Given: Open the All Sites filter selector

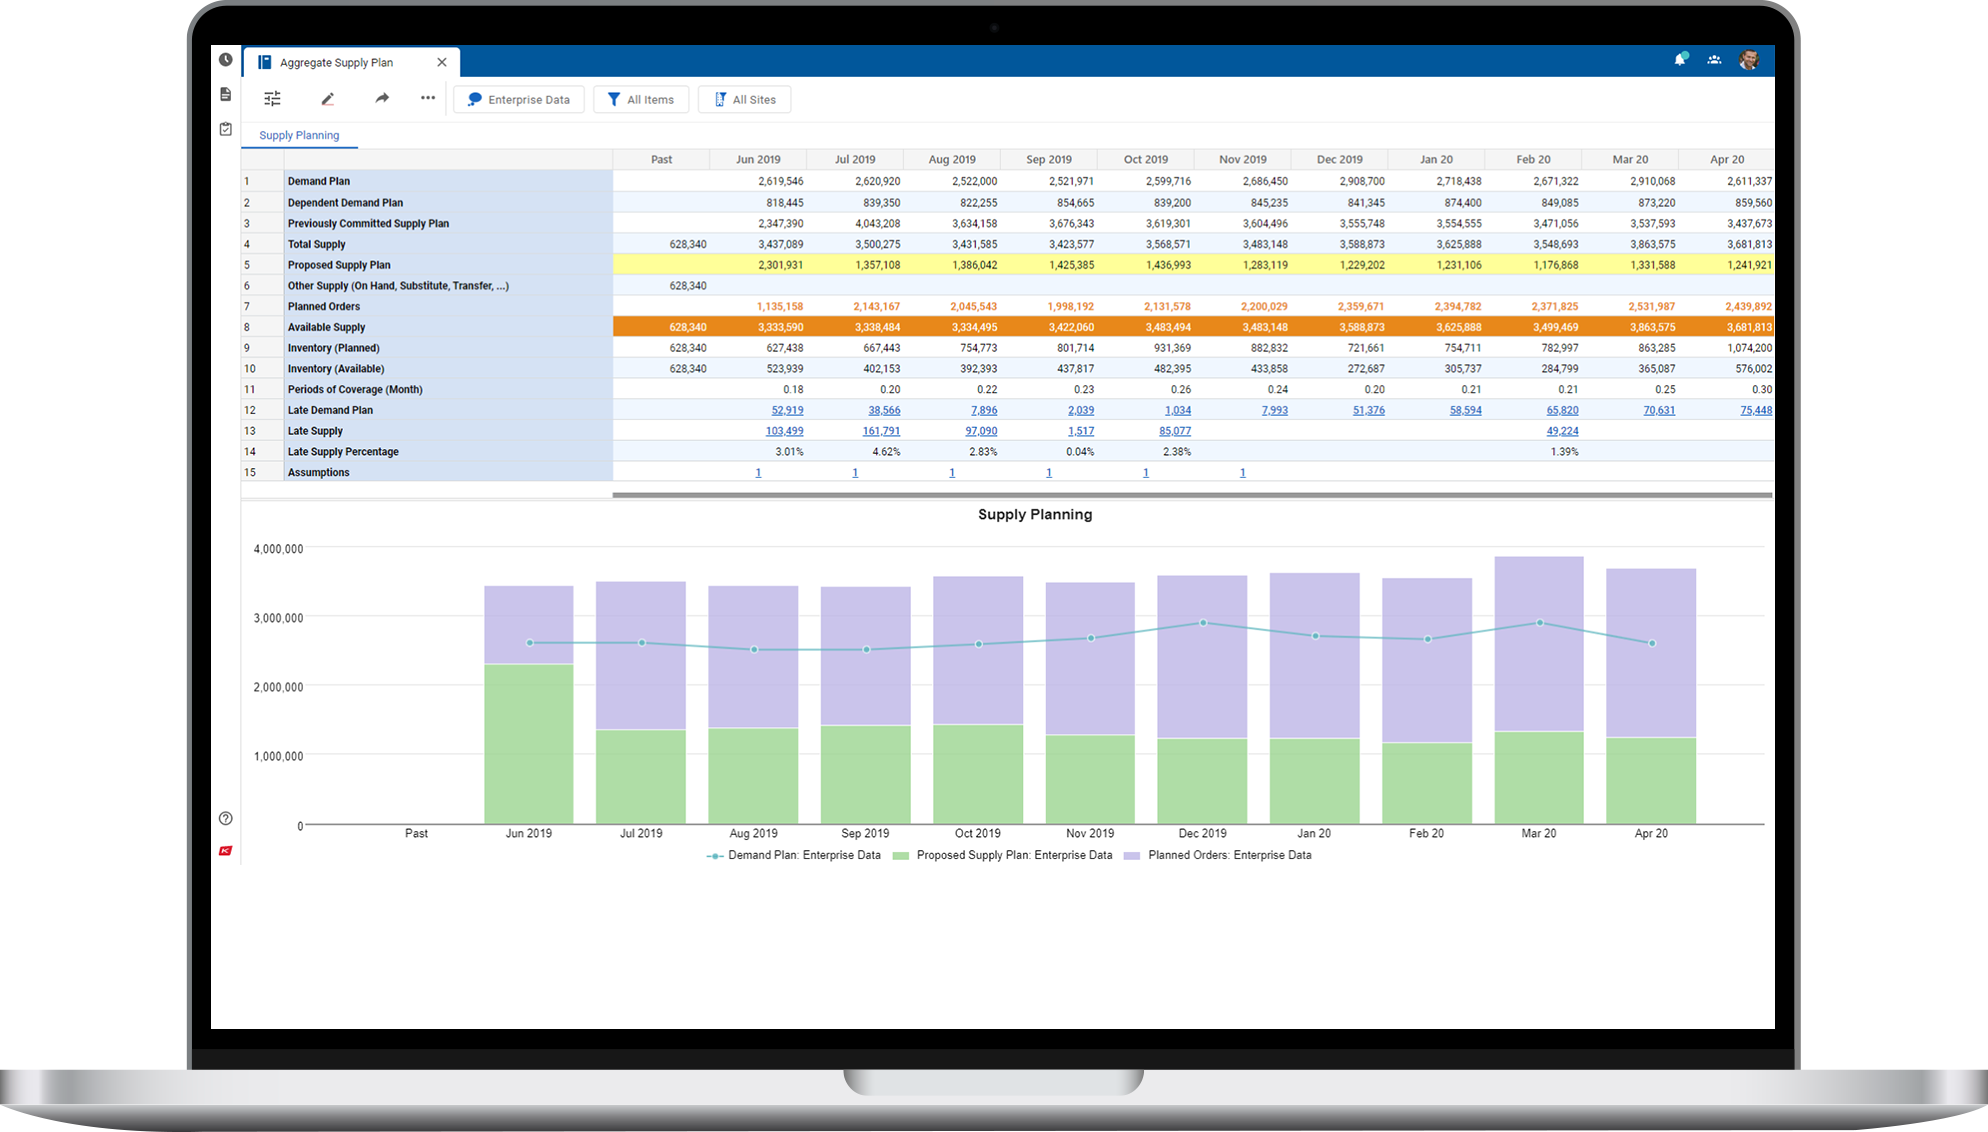Looking at the screenshot, I should 744,99.
